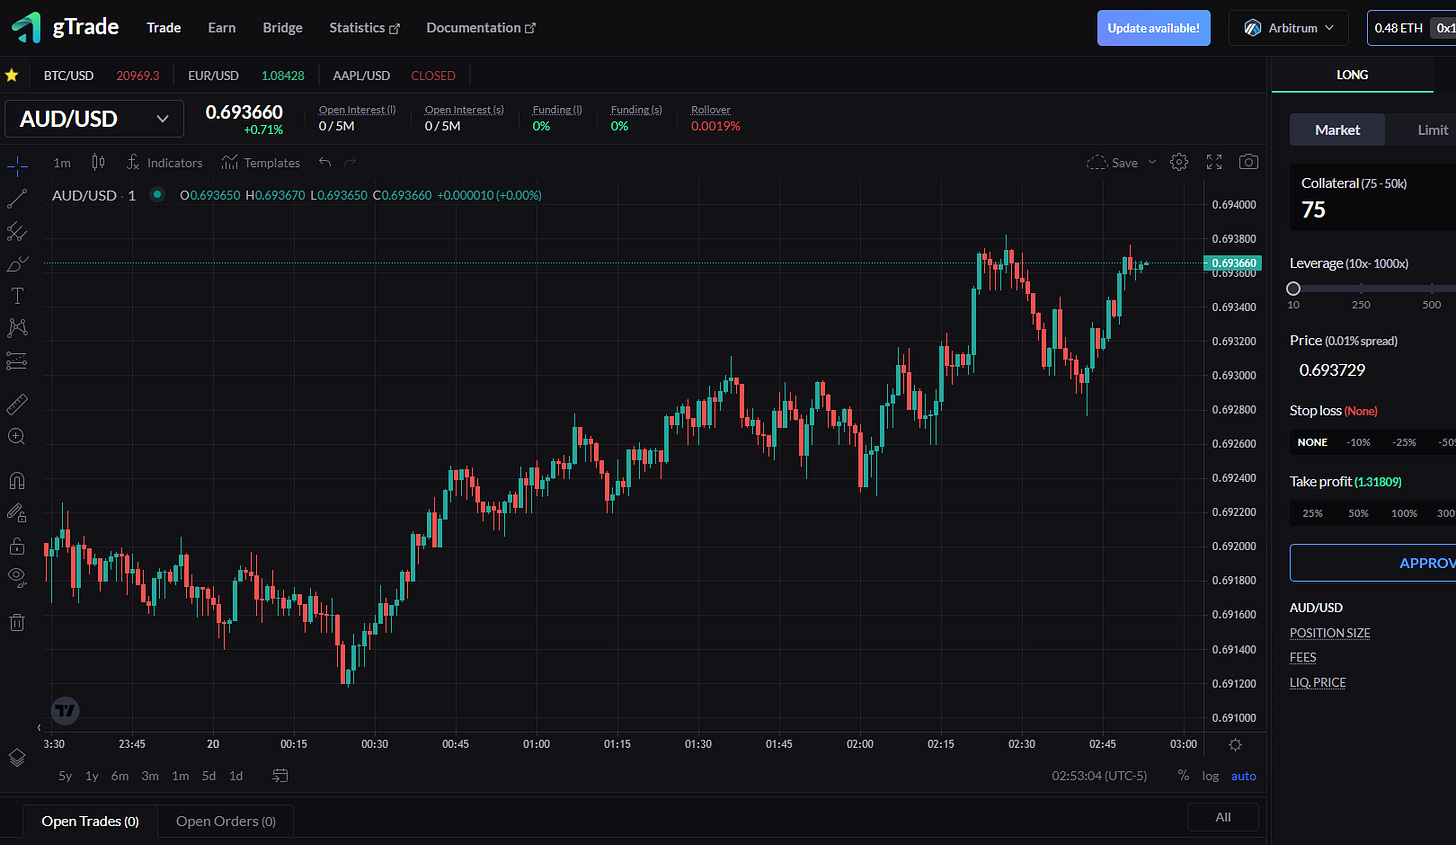Open time axis settings gear
Viewport: 1456px width, 845px height.
1235,744
